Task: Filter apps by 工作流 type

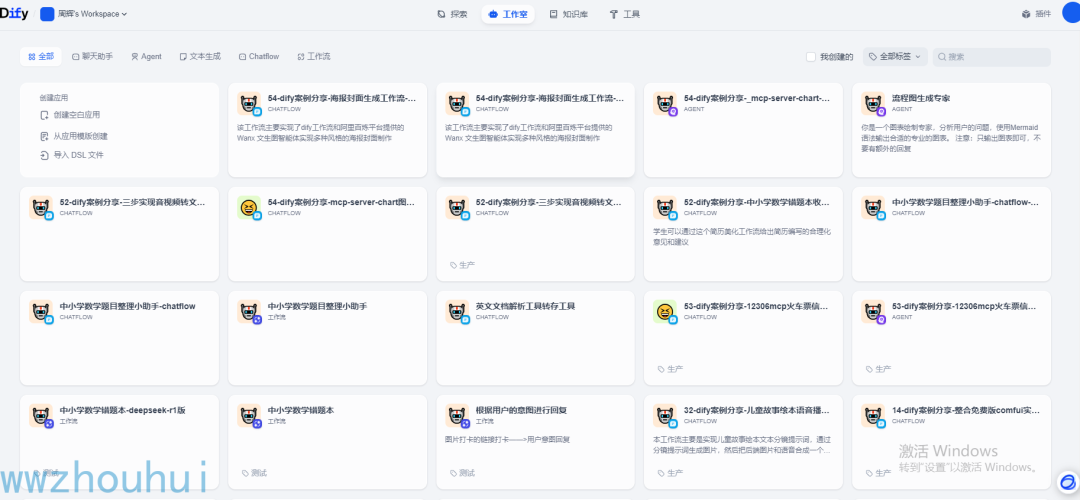Action: click(313, 56)
